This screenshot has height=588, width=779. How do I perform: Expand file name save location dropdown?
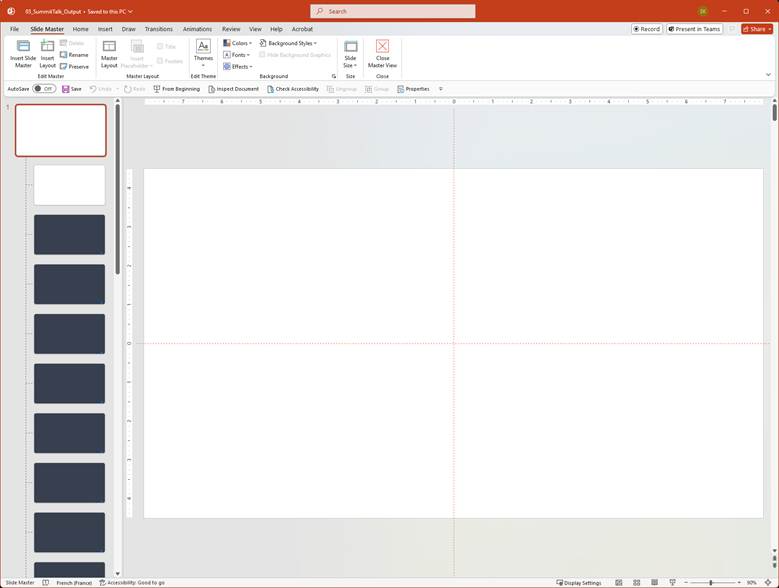[x=131, y=11]
